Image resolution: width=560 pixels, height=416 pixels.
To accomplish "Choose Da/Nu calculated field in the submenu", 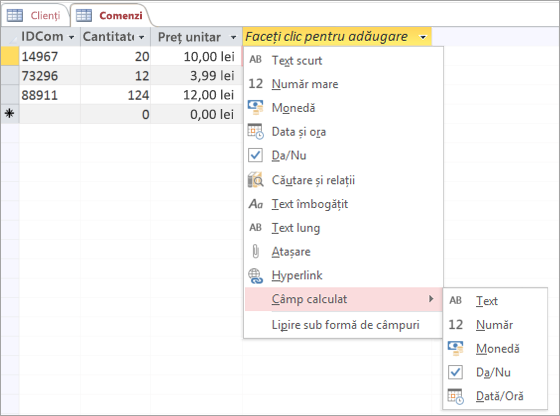I will point(495,372).
